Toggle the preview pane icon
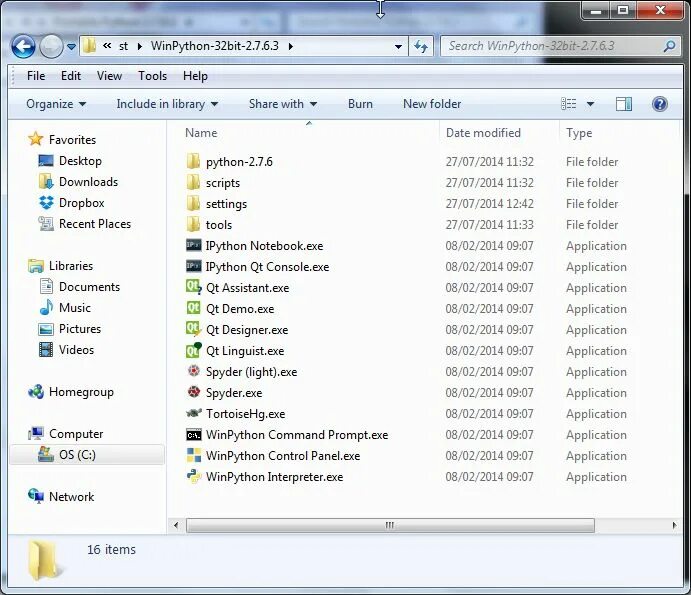The image size is (691, 595). 624,104
